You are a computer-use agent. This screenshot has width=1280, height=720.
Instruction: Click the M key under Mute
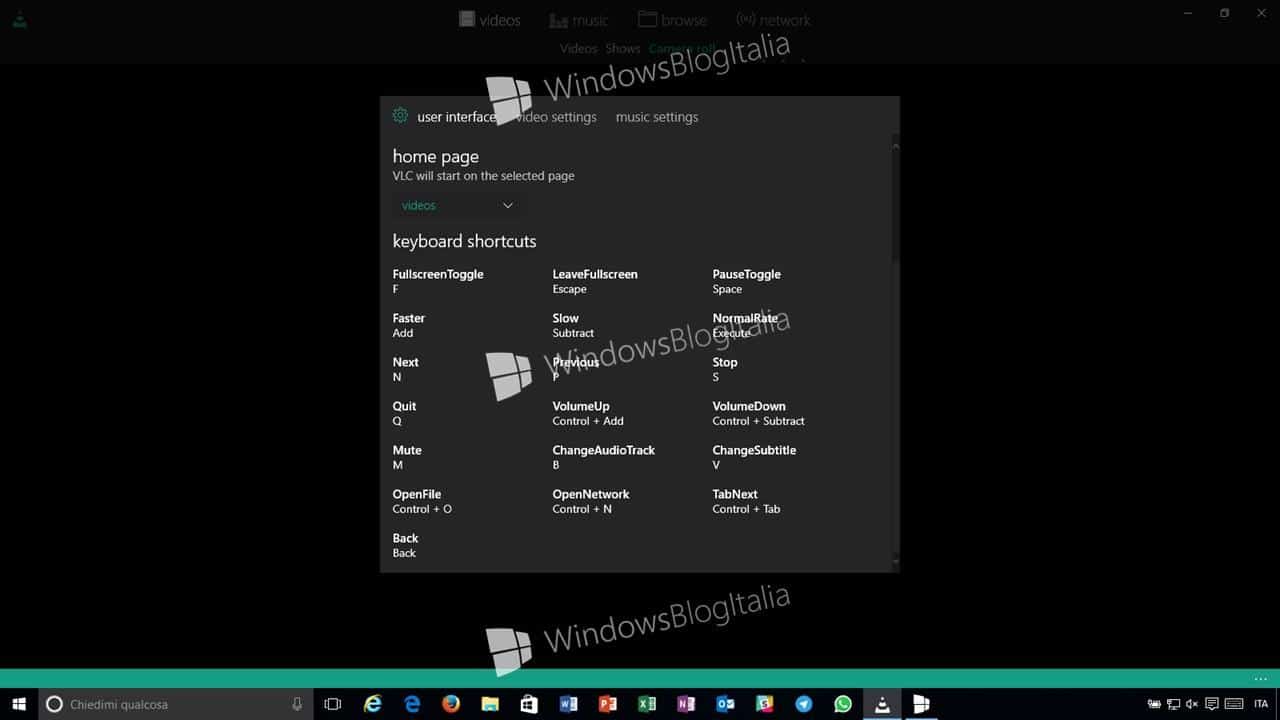coord(398,465)
